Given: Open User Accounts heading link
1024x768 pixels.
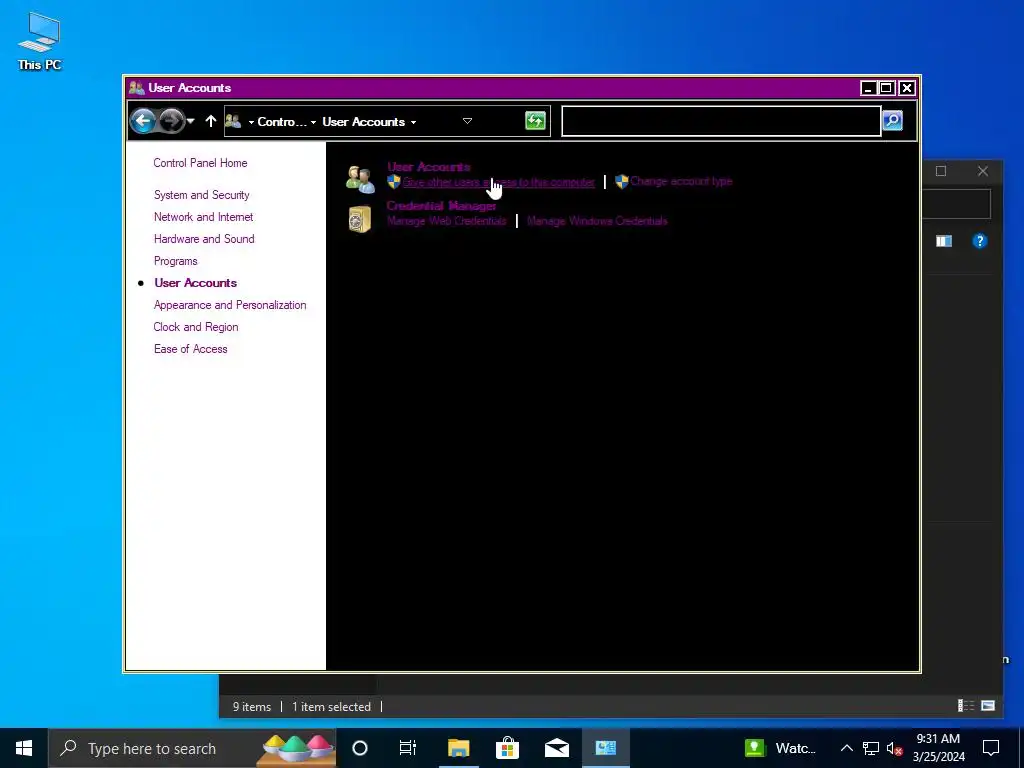Looking at the screenshot, I should [x=428, y=167].
